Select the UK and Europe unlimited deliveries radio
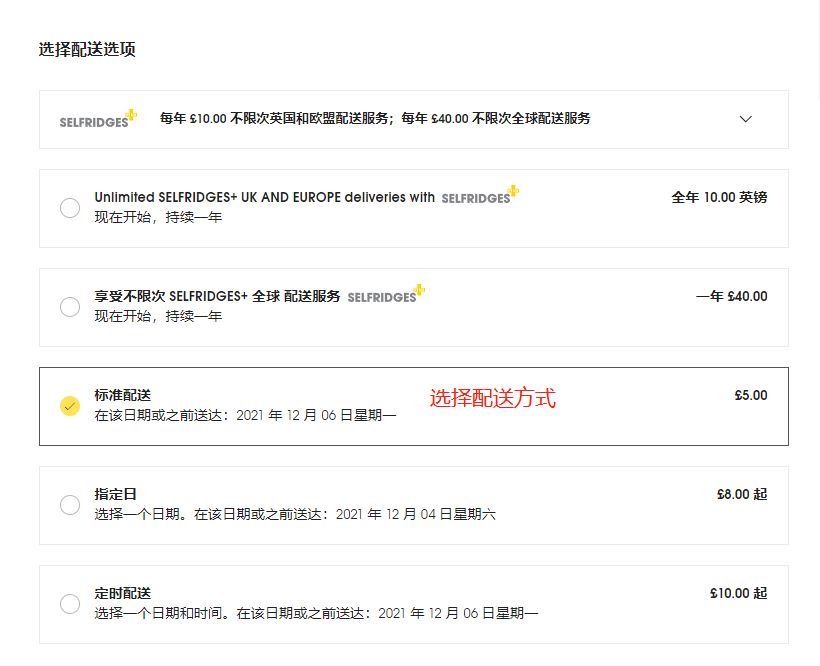 click(70, 208)
